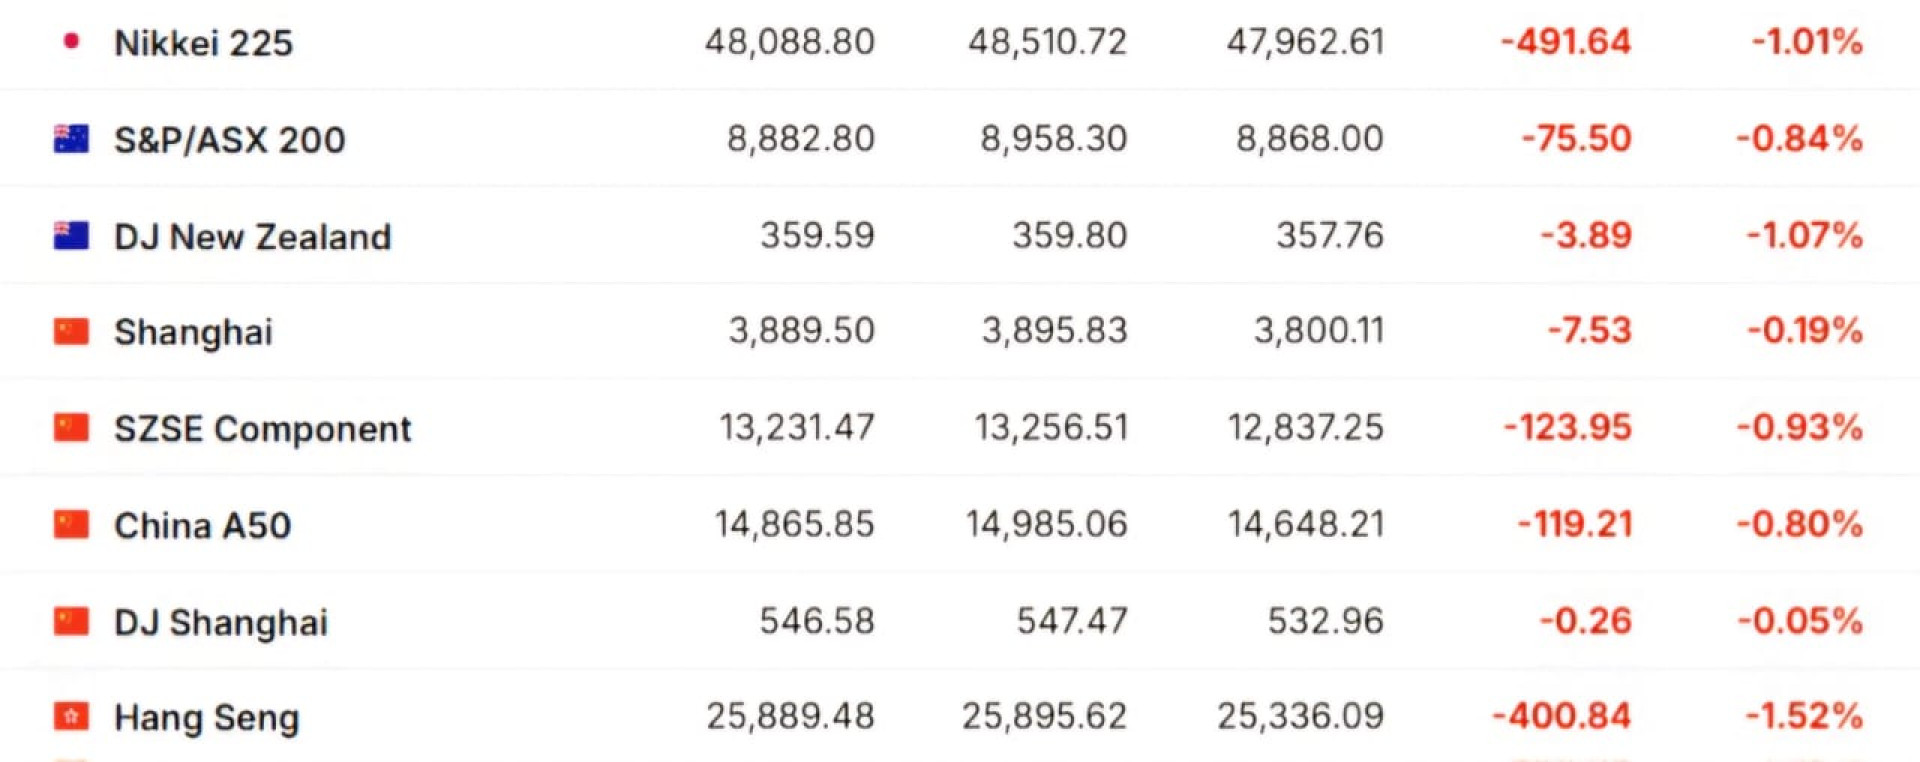This screenshot has height=762, width=1920.
Task: Click the New Zealand flag icon
Action: pyautogui.click(x=71, y=236)
